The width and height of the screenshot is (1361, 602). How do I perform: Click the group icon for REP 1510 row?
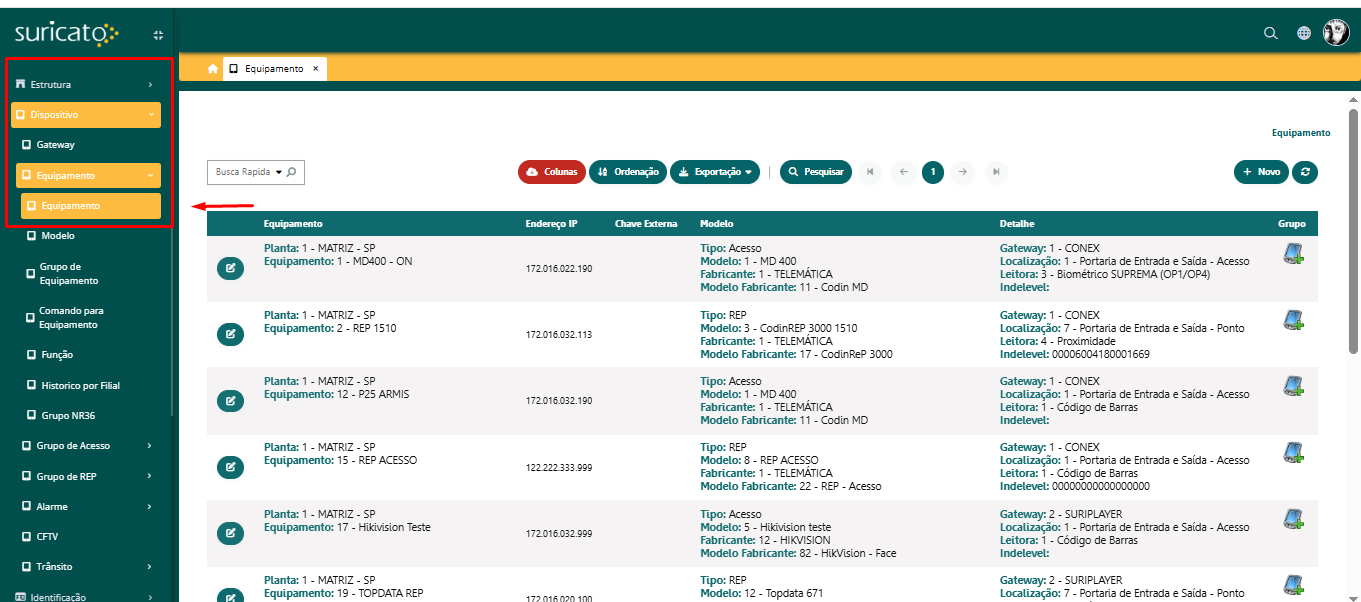click(1293, 321)
